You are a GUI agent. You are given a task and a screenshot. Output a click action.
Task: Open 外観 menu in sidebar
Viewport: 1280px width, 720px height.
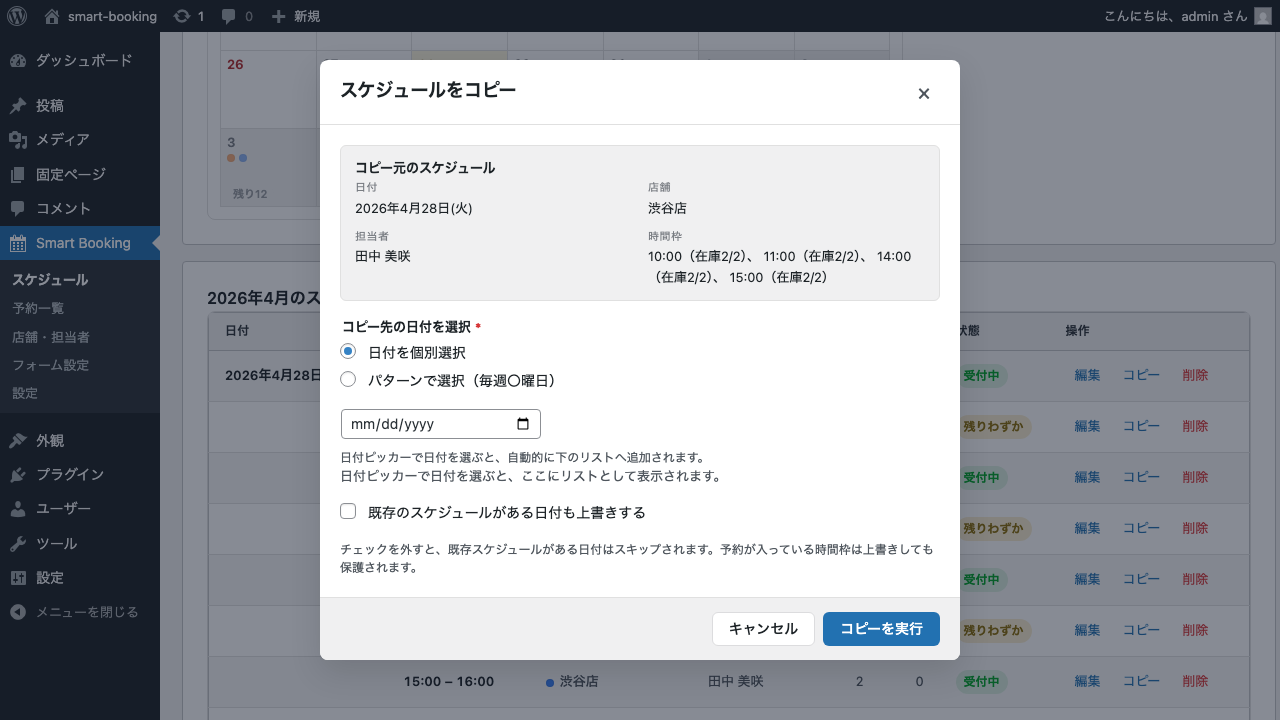pyautogui.click(x=80, y=441)
